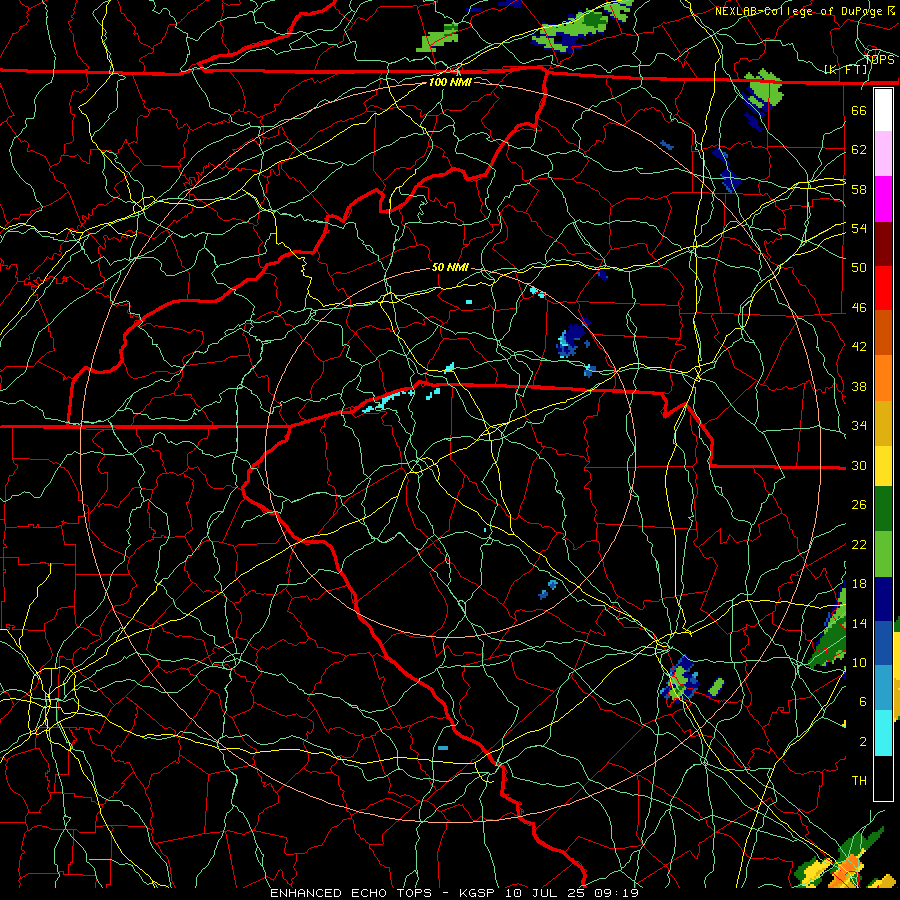The width and height of the screenshot is (900, 900).
Task: Click the "42" legend value
Action: point(859,347)
